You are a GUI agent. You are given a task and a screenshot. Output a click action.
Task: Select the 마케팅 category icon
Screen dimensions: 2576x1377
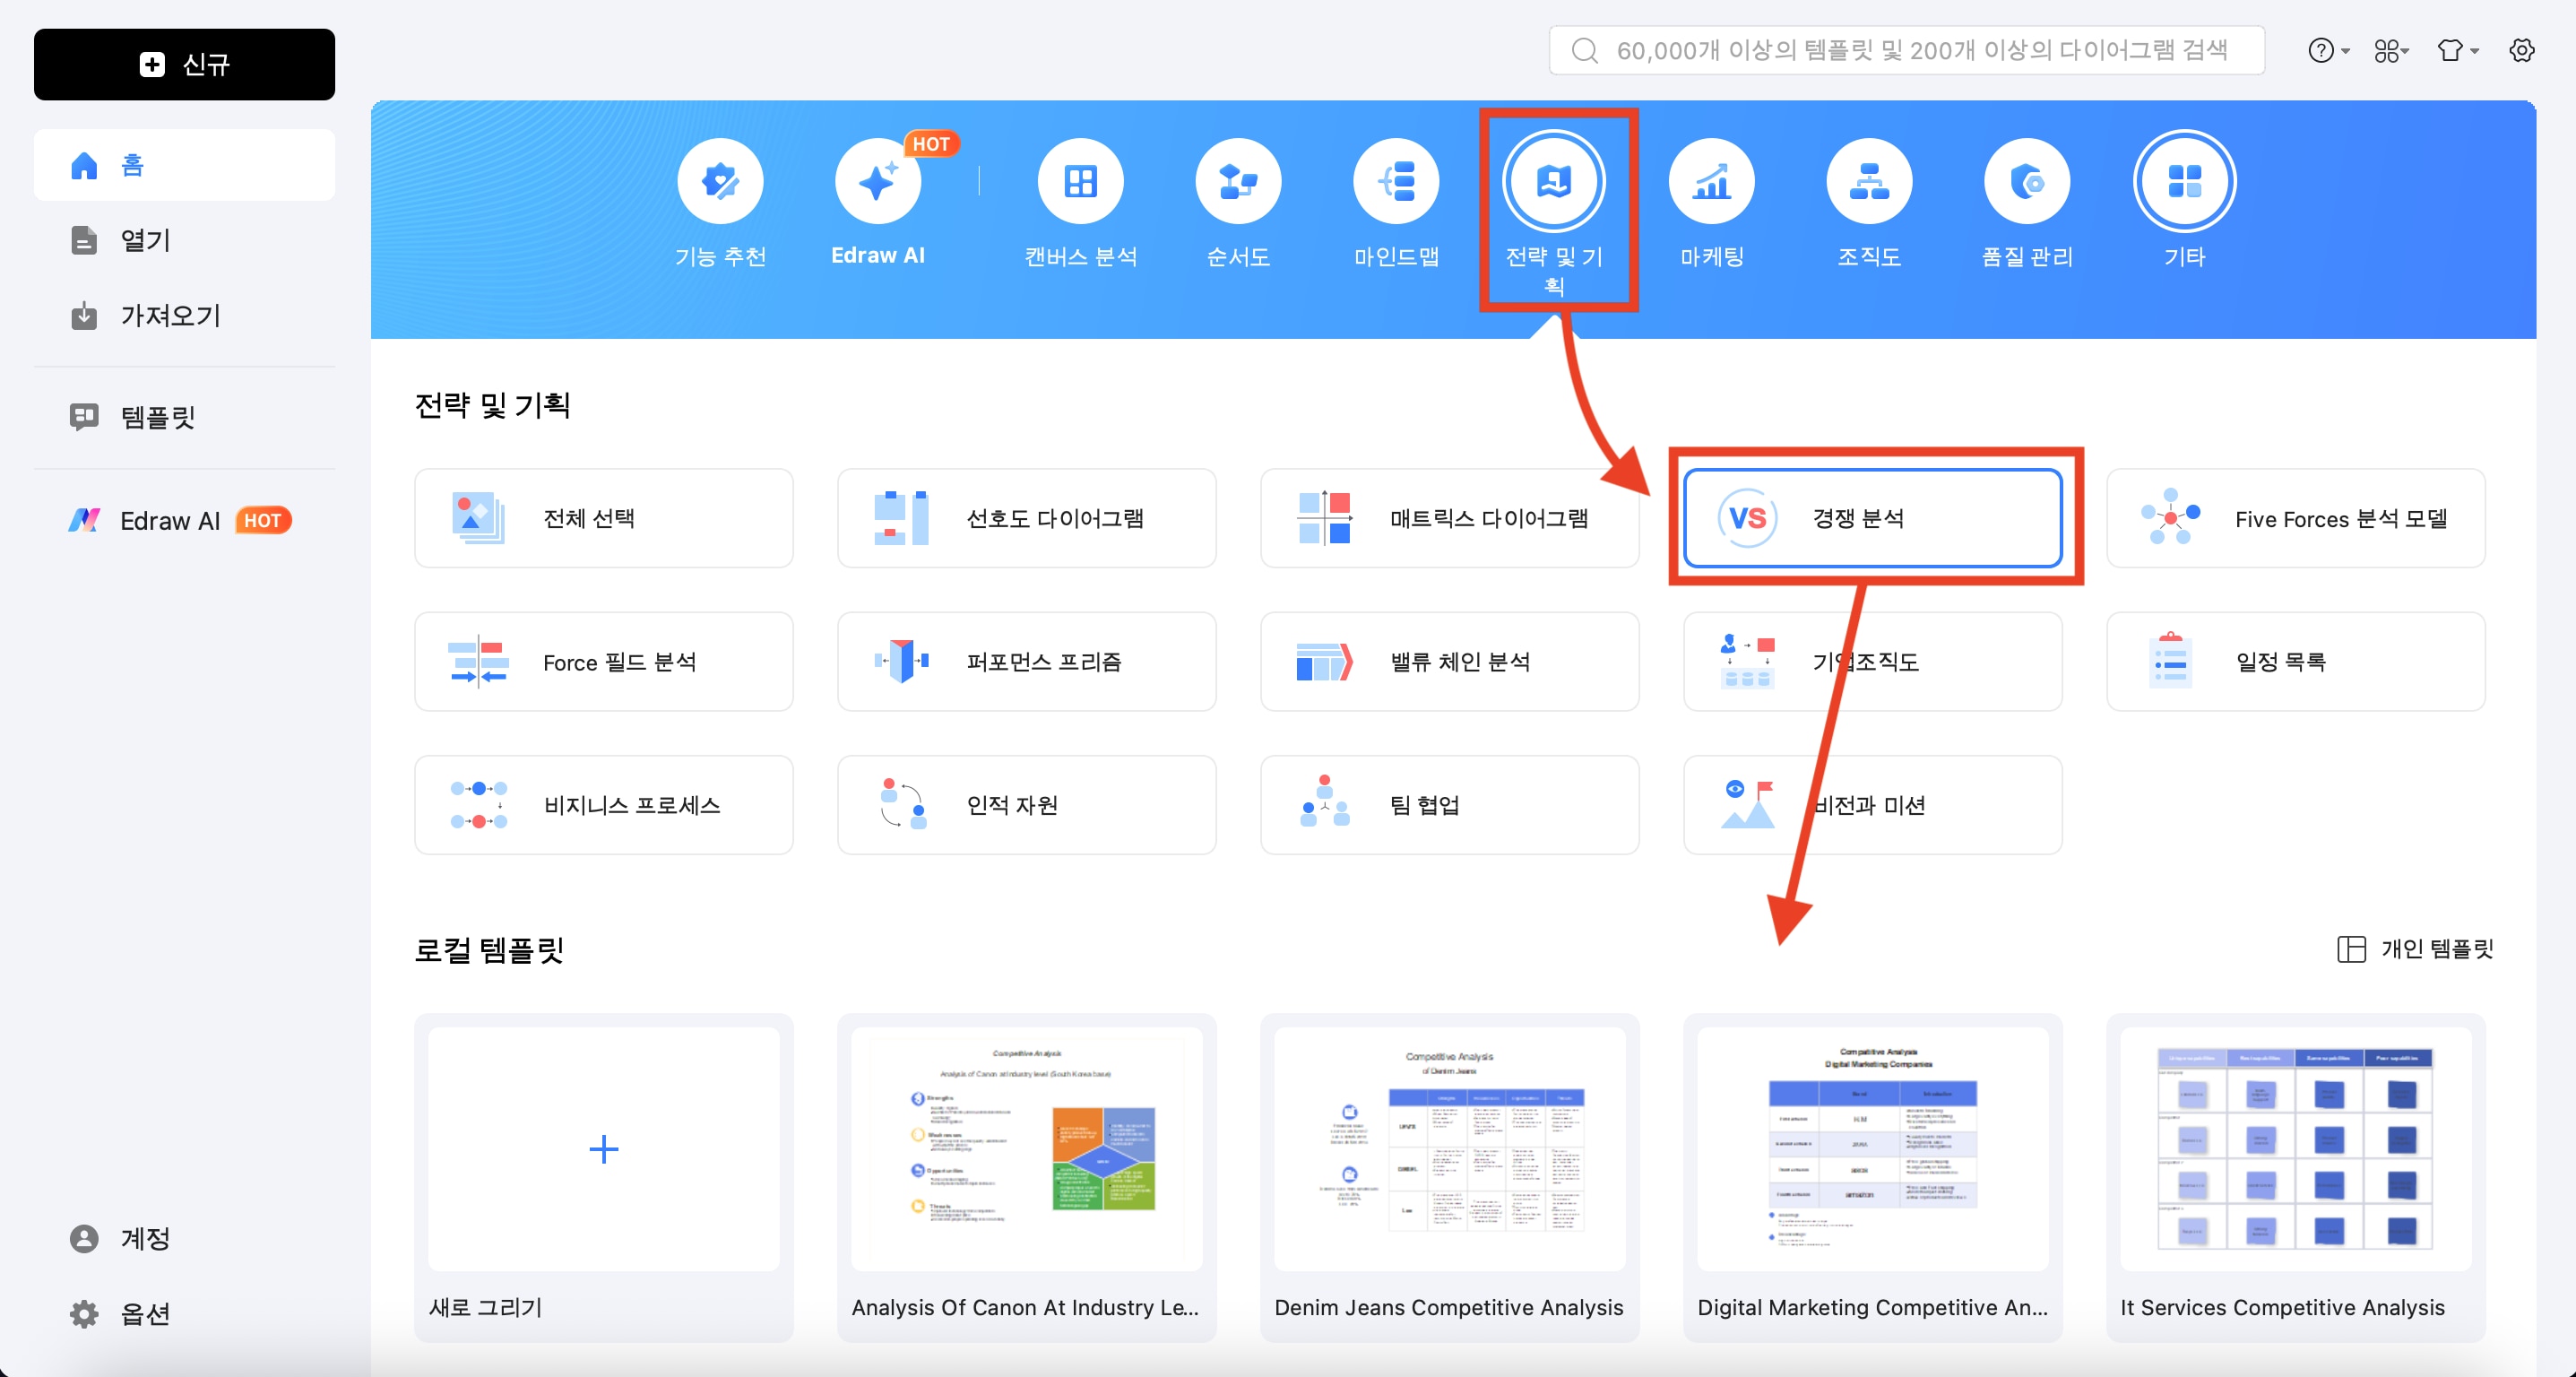pos(1712,181)
